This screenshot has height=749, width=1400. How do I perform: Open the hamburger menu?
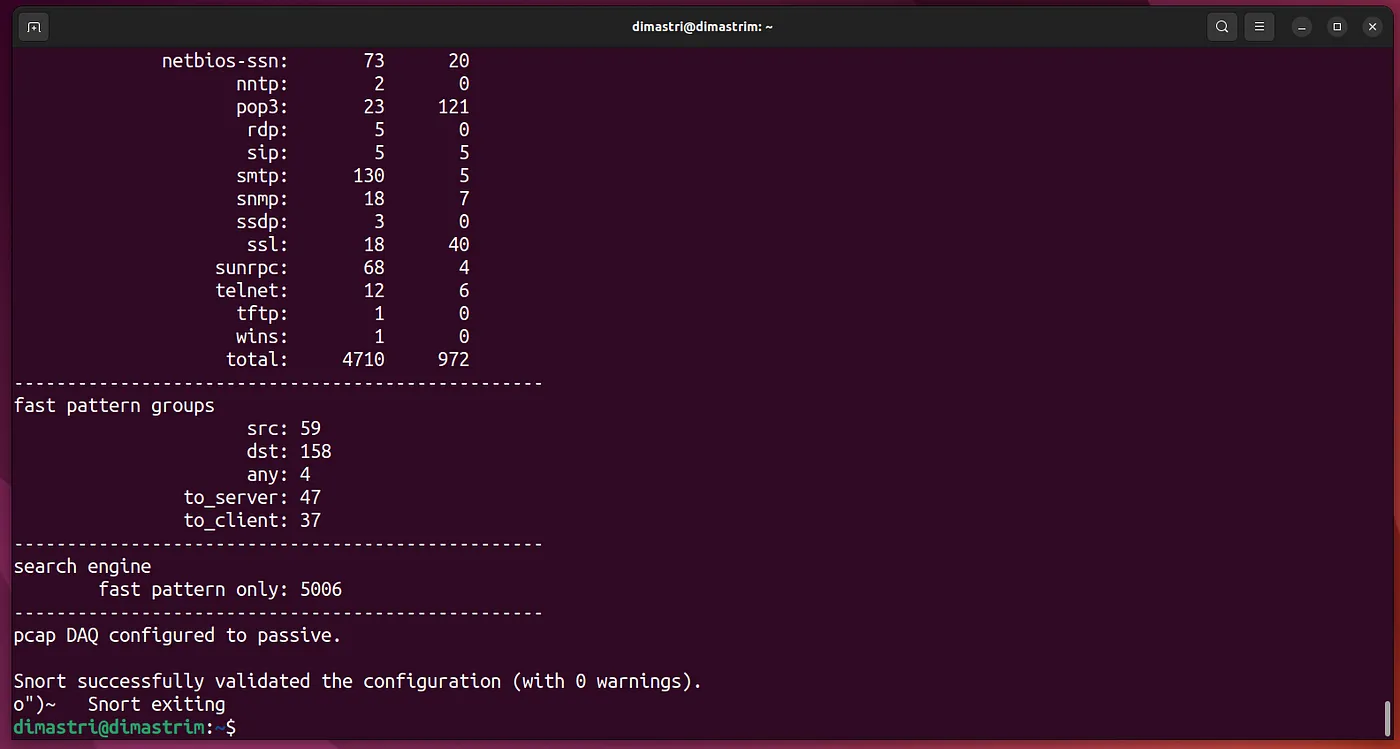[x=1260, y=27]
